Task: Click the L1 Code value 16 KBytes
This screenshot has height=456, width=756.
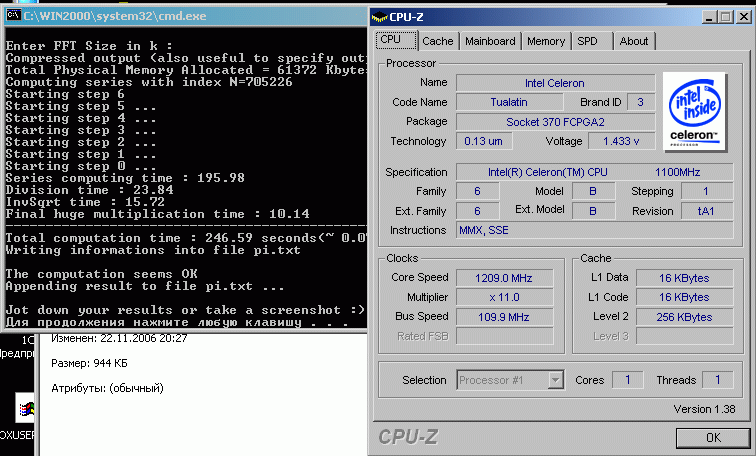Action: tap(685, 297)
